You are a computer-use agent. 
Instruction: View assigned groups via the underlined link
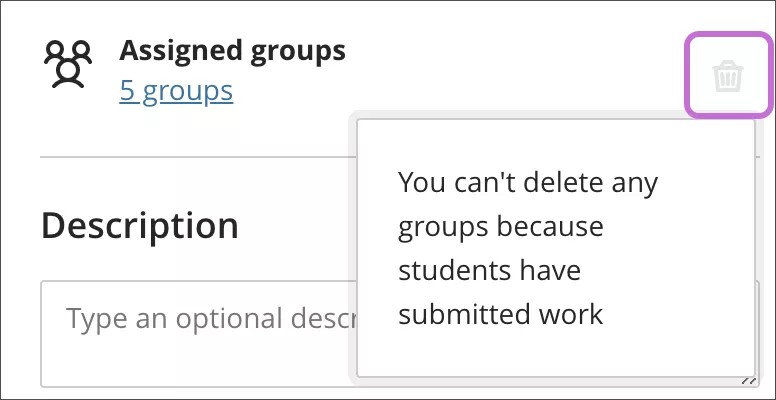pos(176,91)
